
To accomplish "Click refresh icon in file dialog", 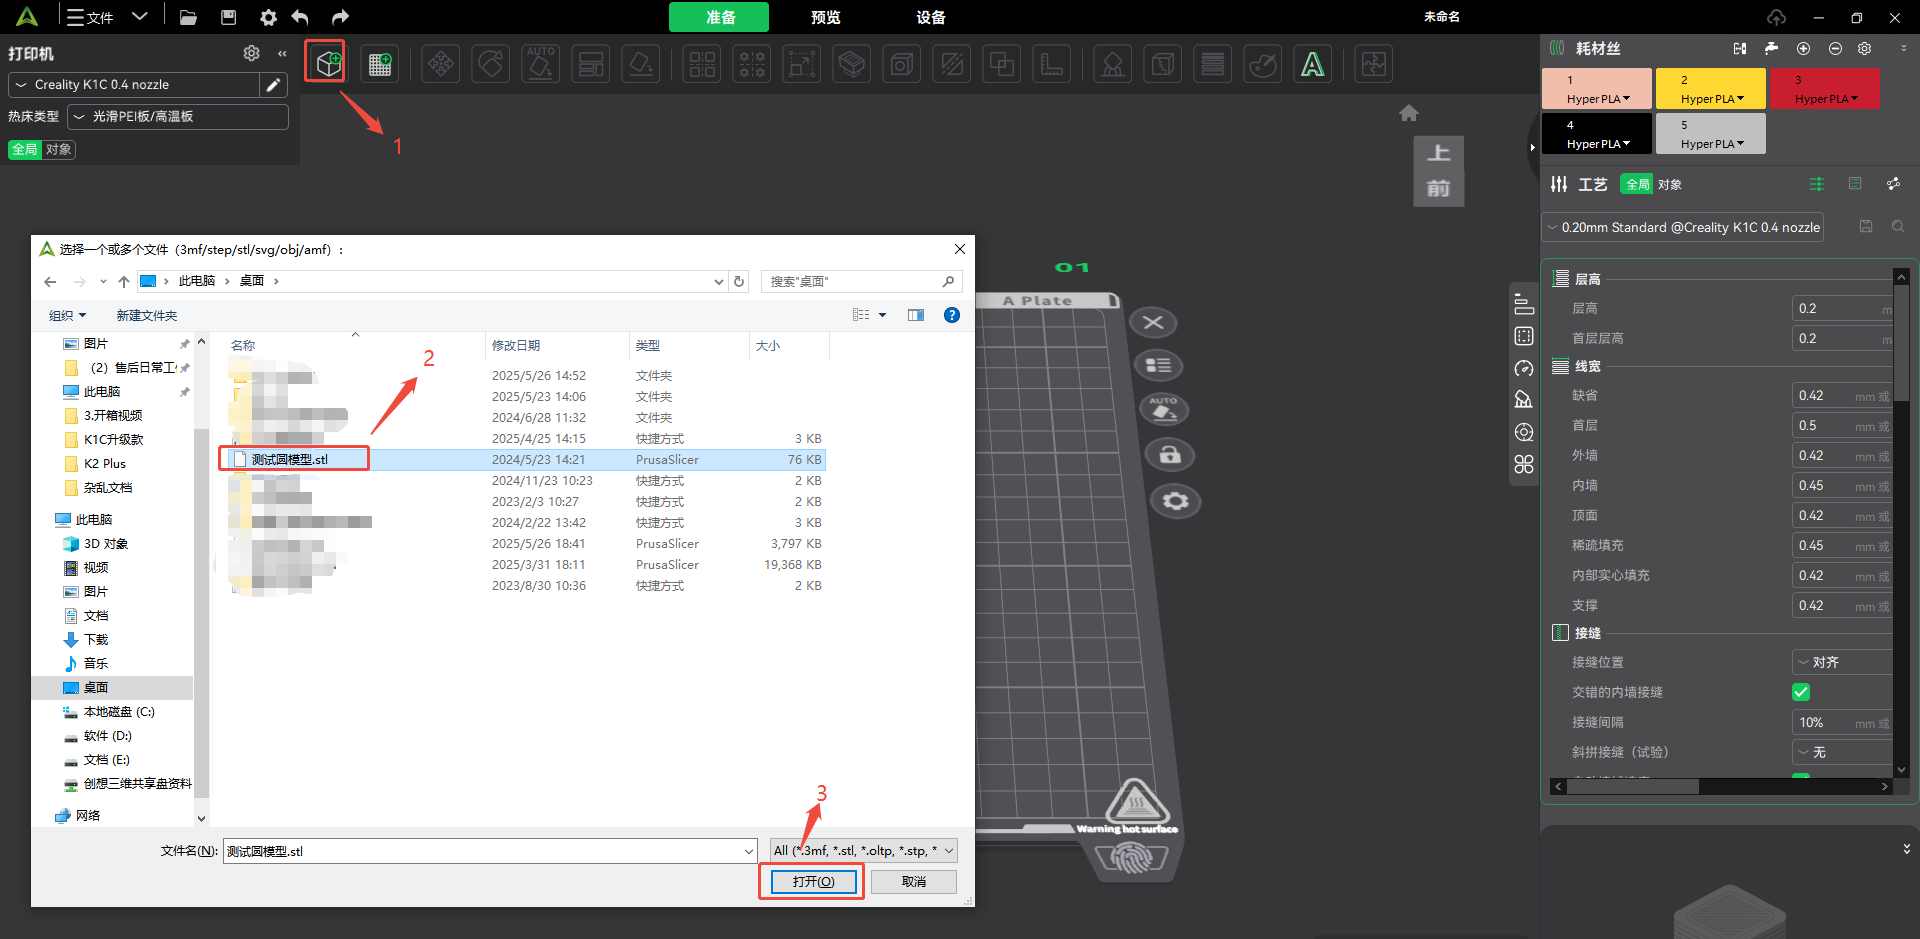I will 739,281.
